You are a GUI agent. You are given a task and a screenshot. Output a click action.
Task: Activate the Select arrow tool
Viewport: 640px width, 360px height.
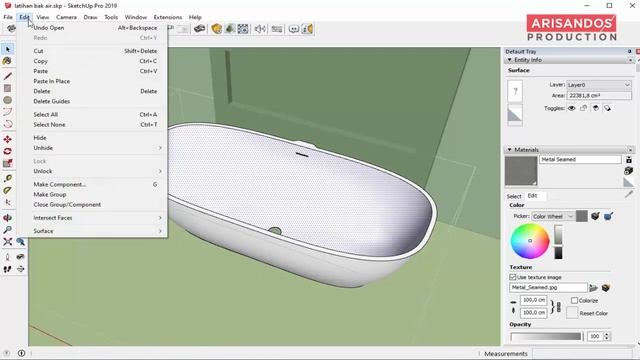7,49
